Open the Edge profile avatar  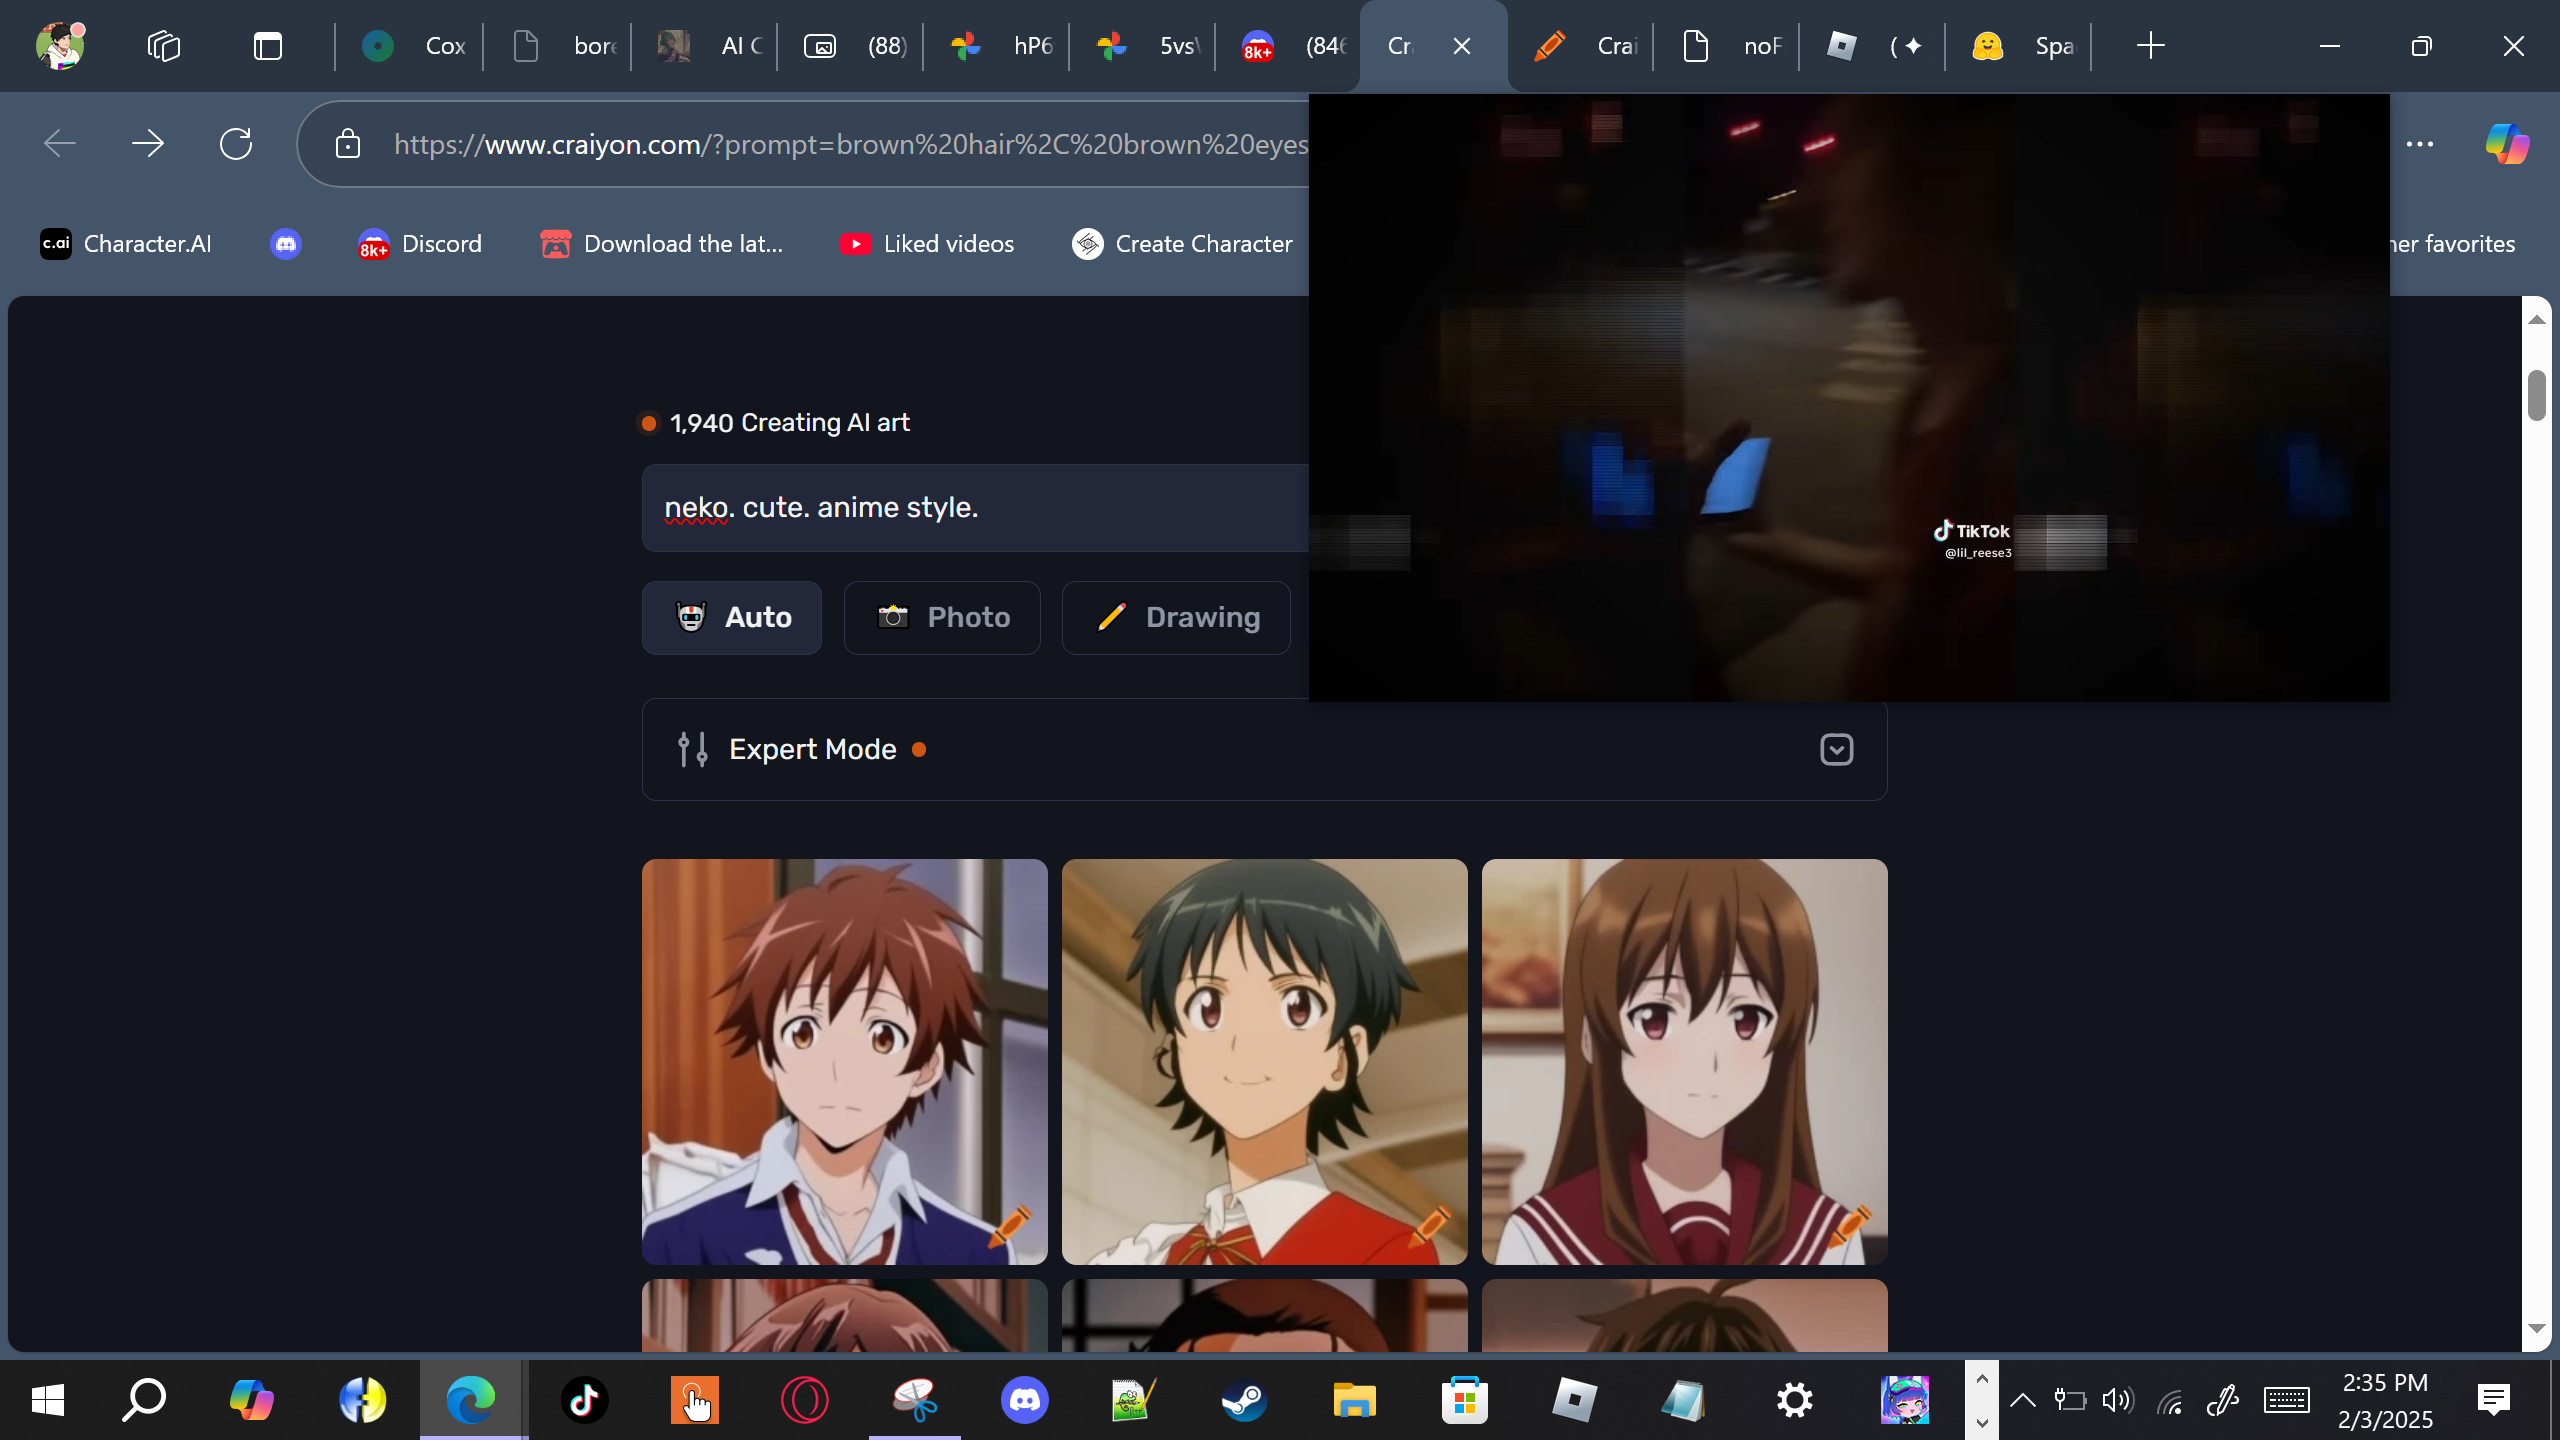click(x=60, y=46)
